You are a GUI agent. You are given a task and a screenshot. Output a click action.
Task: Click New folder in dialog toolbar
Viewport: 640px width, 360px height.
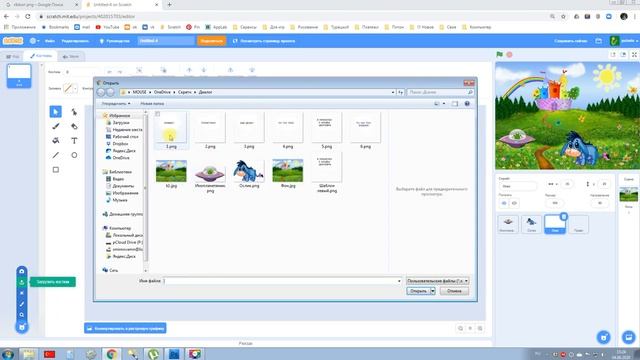152,104
